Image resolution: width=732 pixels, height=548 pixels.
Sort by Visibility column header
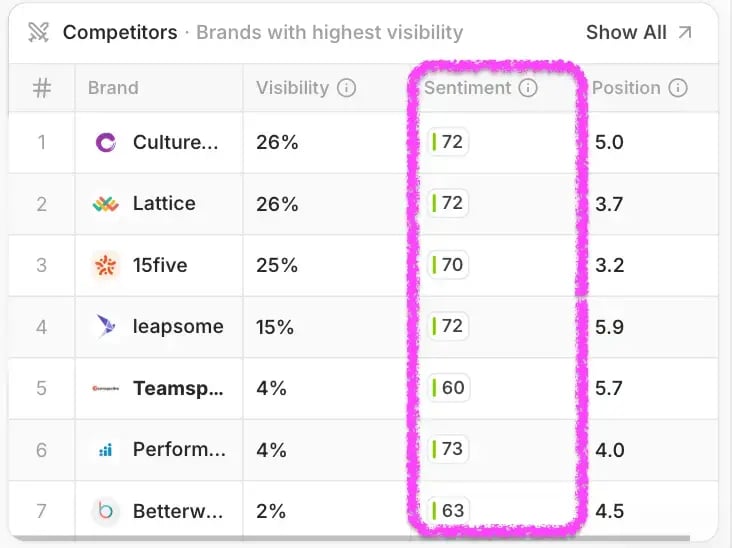(292, 88)
